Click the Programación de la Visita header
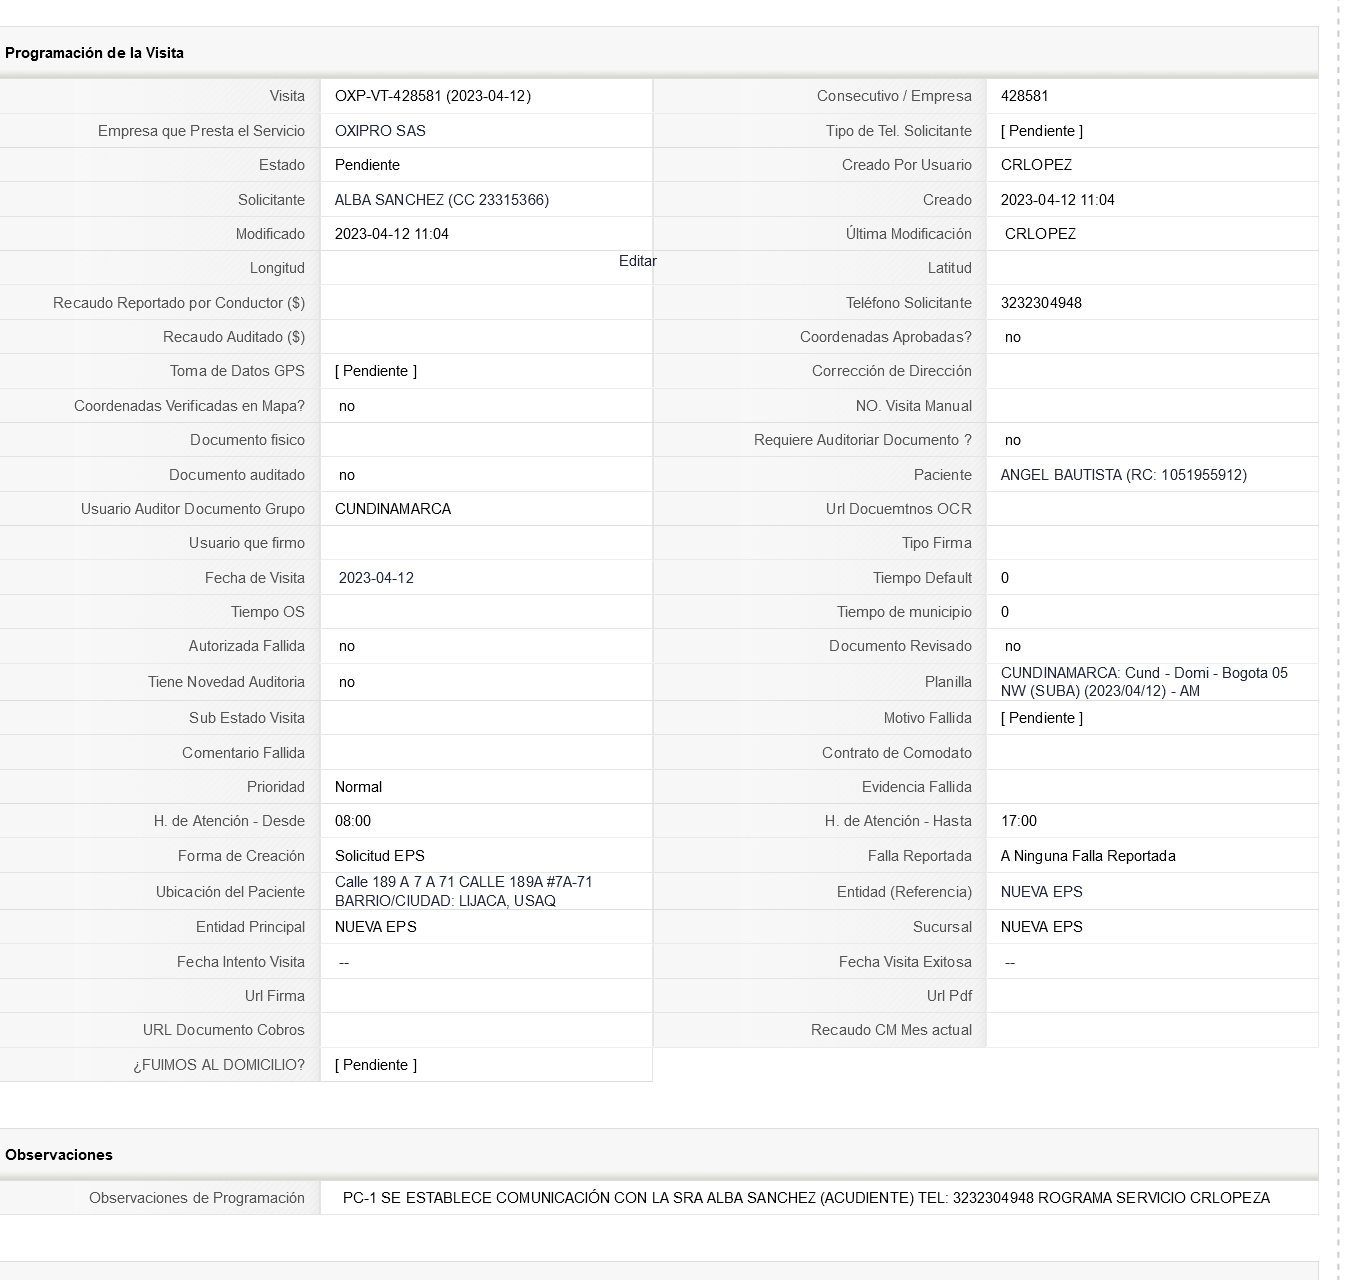This screenshot has width=1350, height=1280. pos(94,53)
